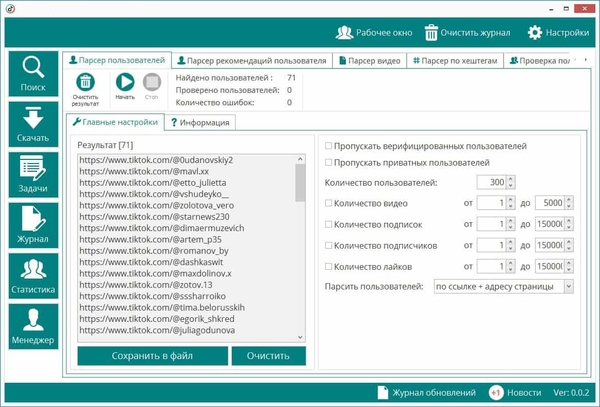Switch to Парсер видео tab
This screenshot has height=407, width=600.
point(369,61)
